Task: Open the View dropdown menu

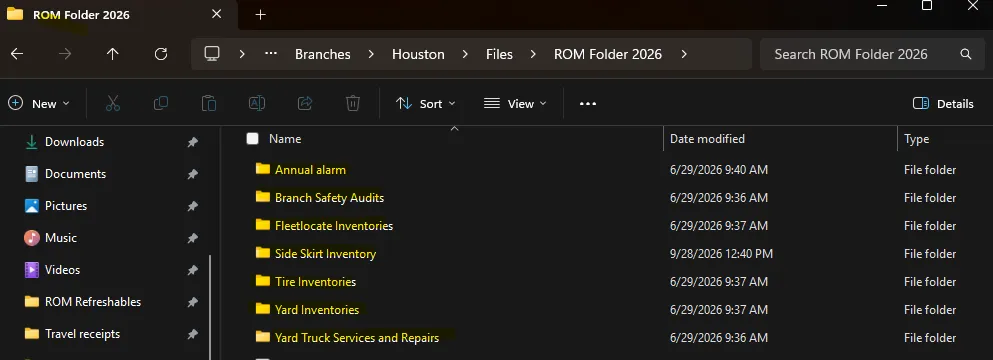Action: point(515,103)
